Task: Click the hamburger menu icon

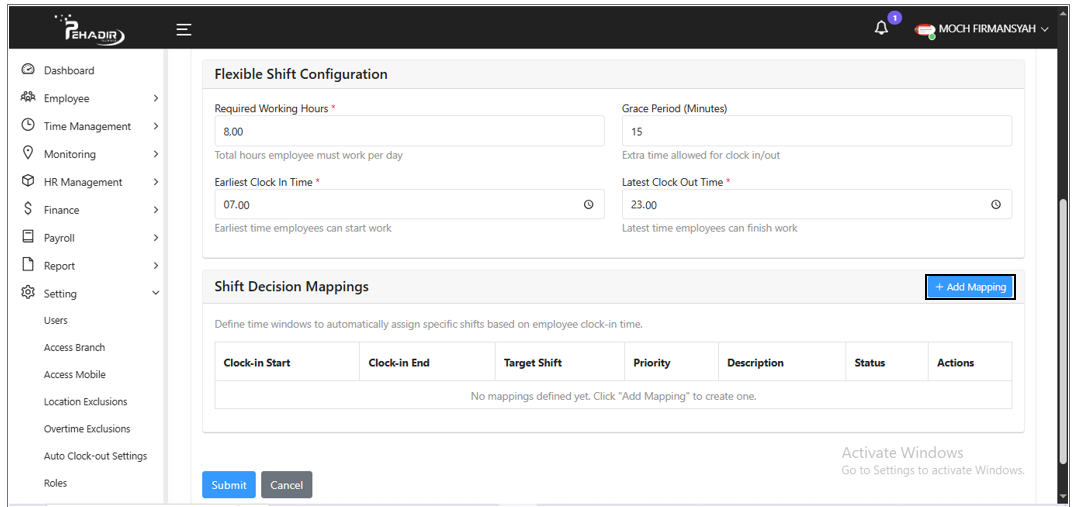Action: pos(184,30)
